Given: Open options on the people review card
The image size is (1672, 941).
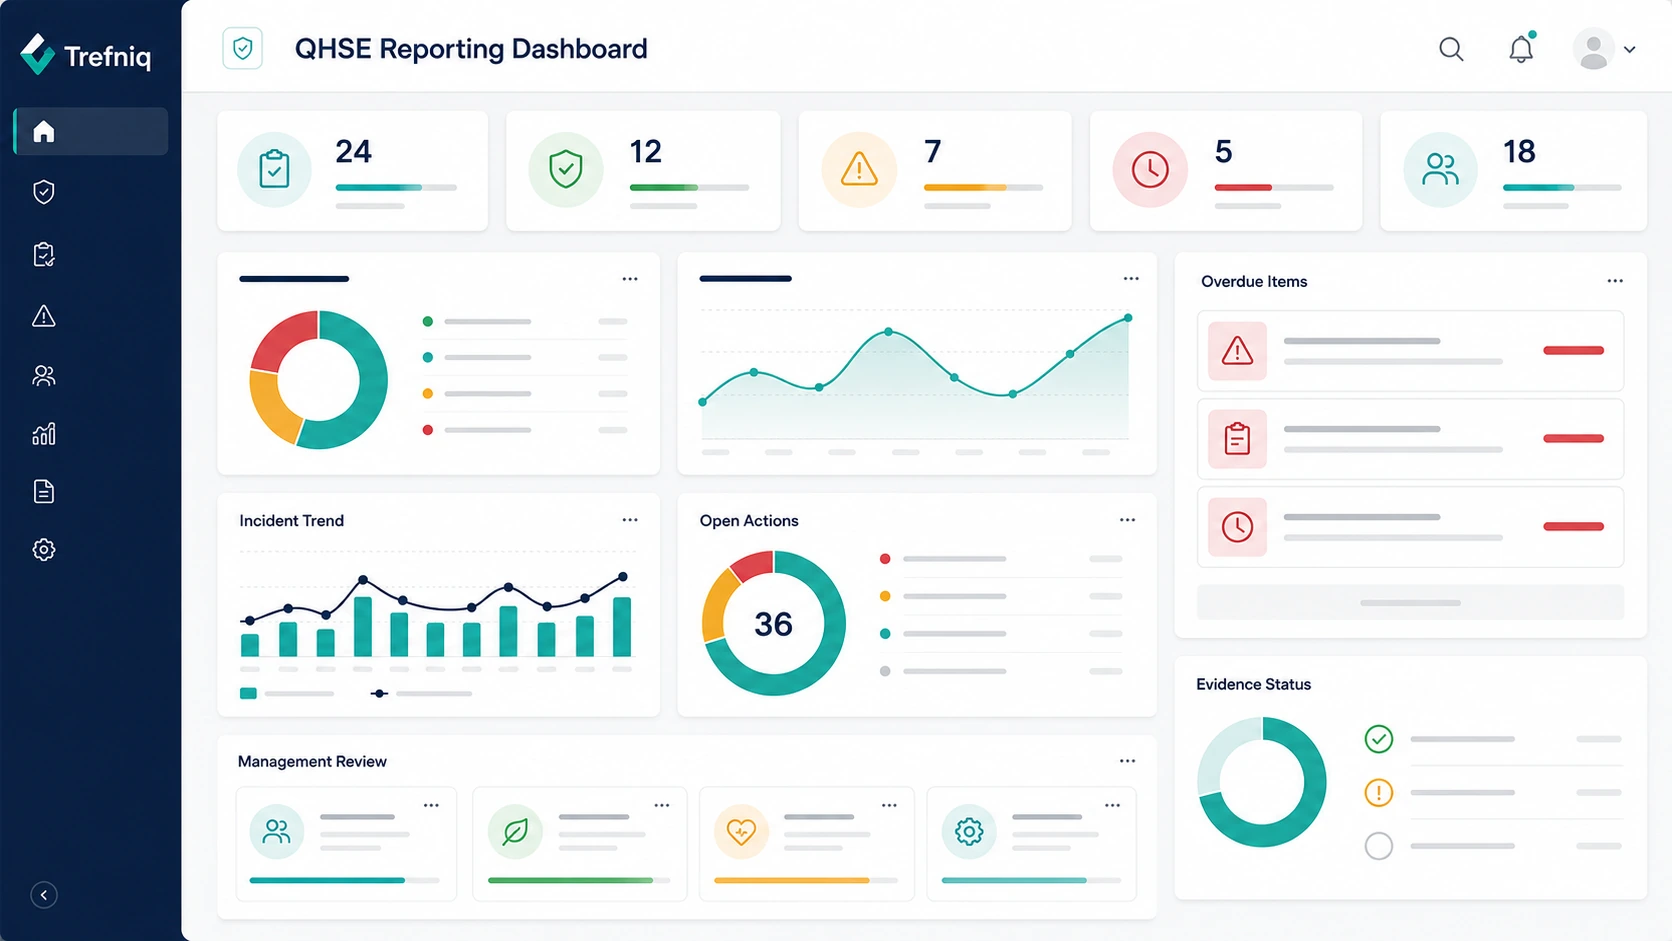Looking at the screenshot, I should 431,805.
